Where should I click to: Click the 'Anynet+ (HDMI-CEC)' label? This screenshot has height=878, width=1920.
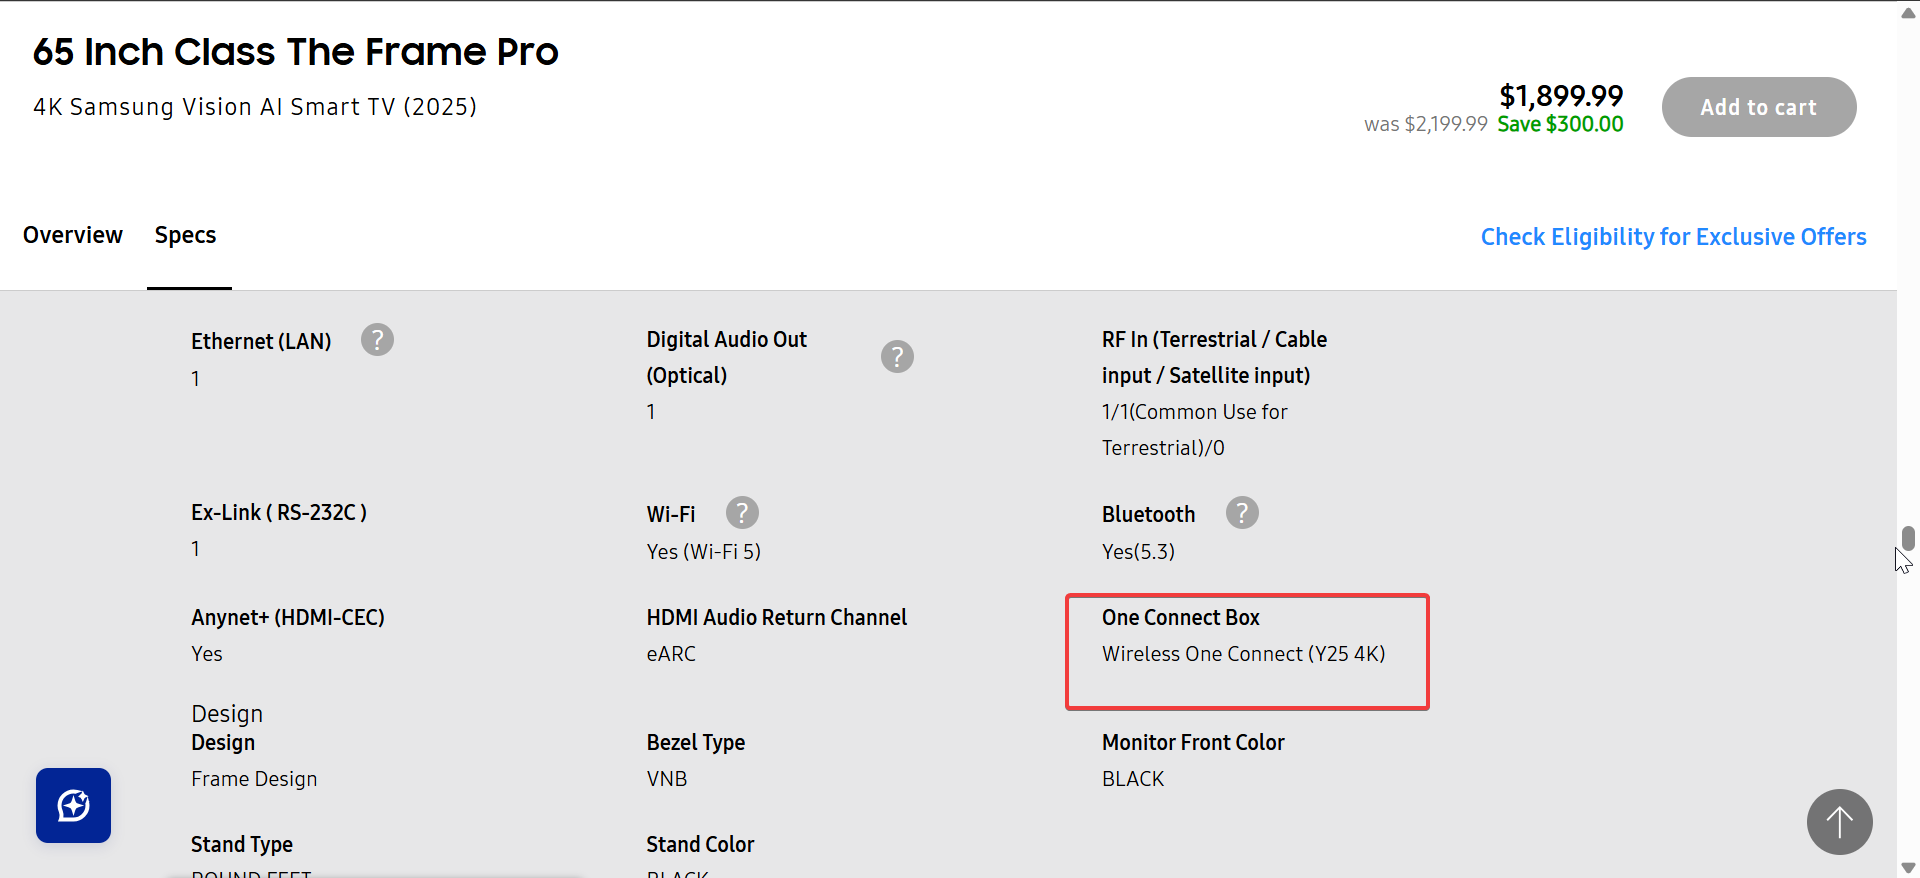288,618
